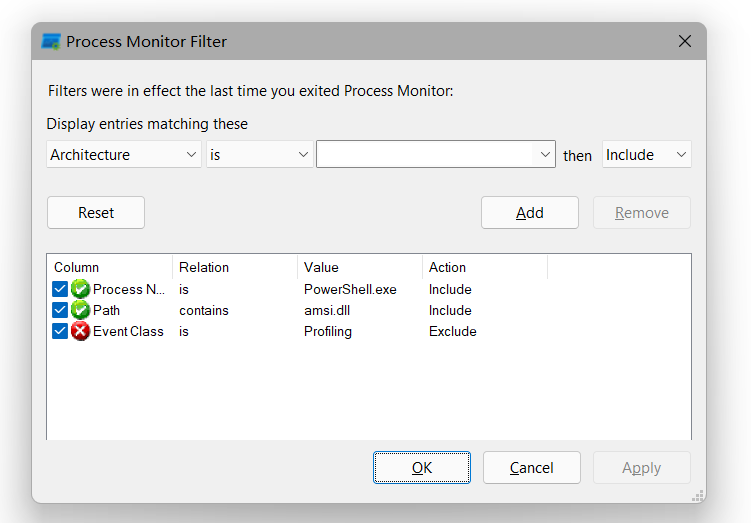Uncheck the Path filter checkbox

pos(60,310)
